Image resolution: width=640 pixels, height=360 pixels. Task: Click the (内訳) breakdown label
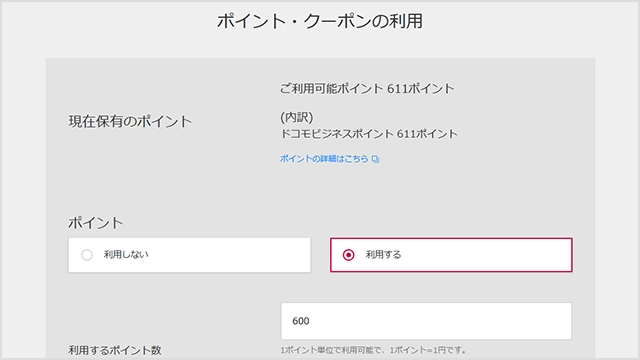[296, 118]
